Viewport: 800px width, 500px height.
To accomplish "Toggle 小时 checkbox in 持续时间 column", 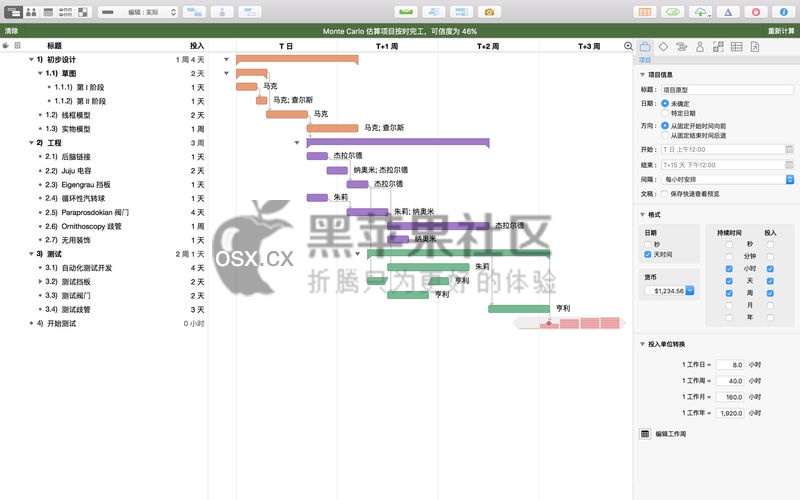I will (x=729, y=268).
